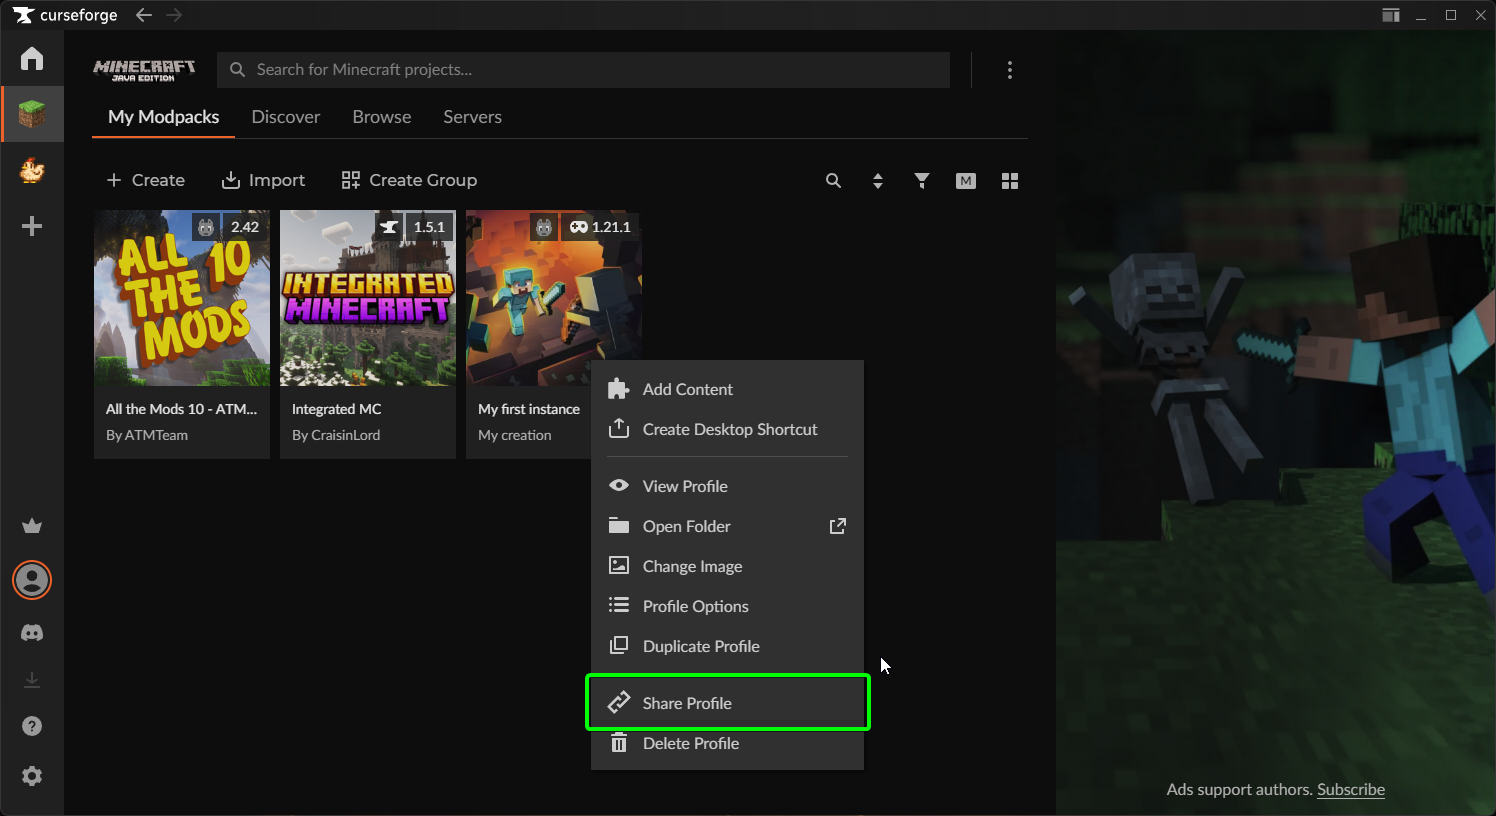
Task: Choose Open Folder from context menu
Action: (x=727, y=526)
